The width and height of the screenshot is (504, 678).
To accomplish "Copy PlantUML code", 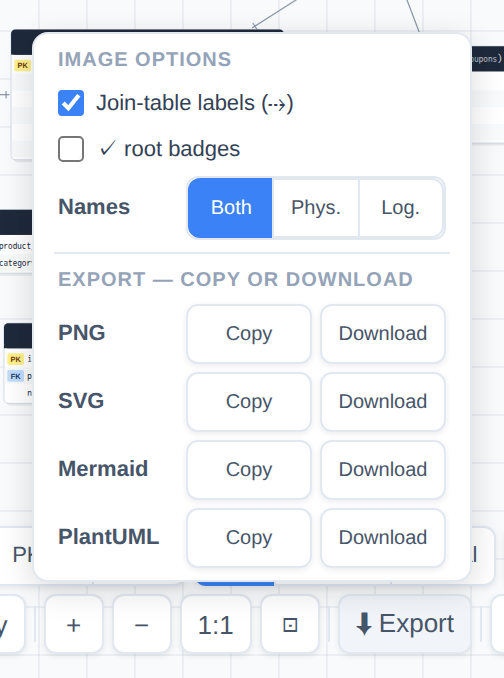I will [x=249, y=538].
